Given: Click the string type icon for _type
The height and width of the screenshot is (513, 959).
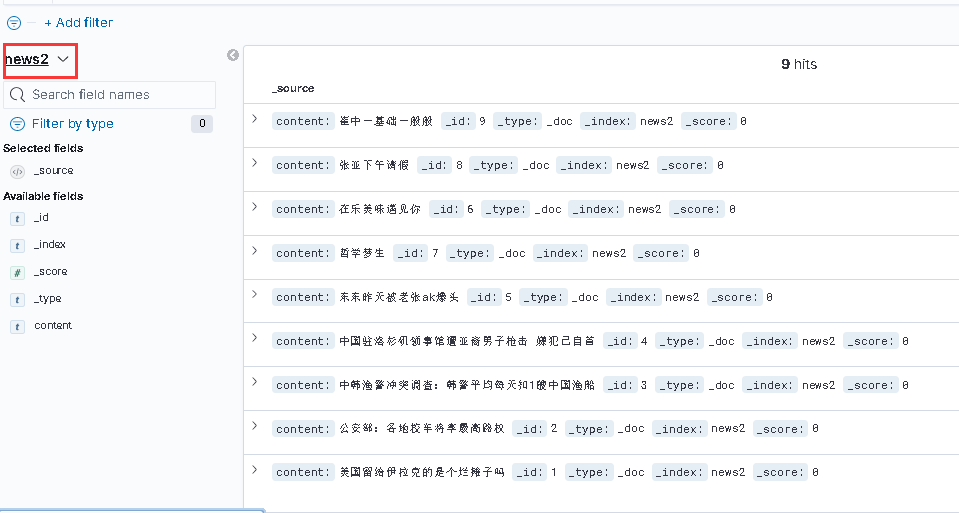Looking at the screenshot, I should point(17,300).
